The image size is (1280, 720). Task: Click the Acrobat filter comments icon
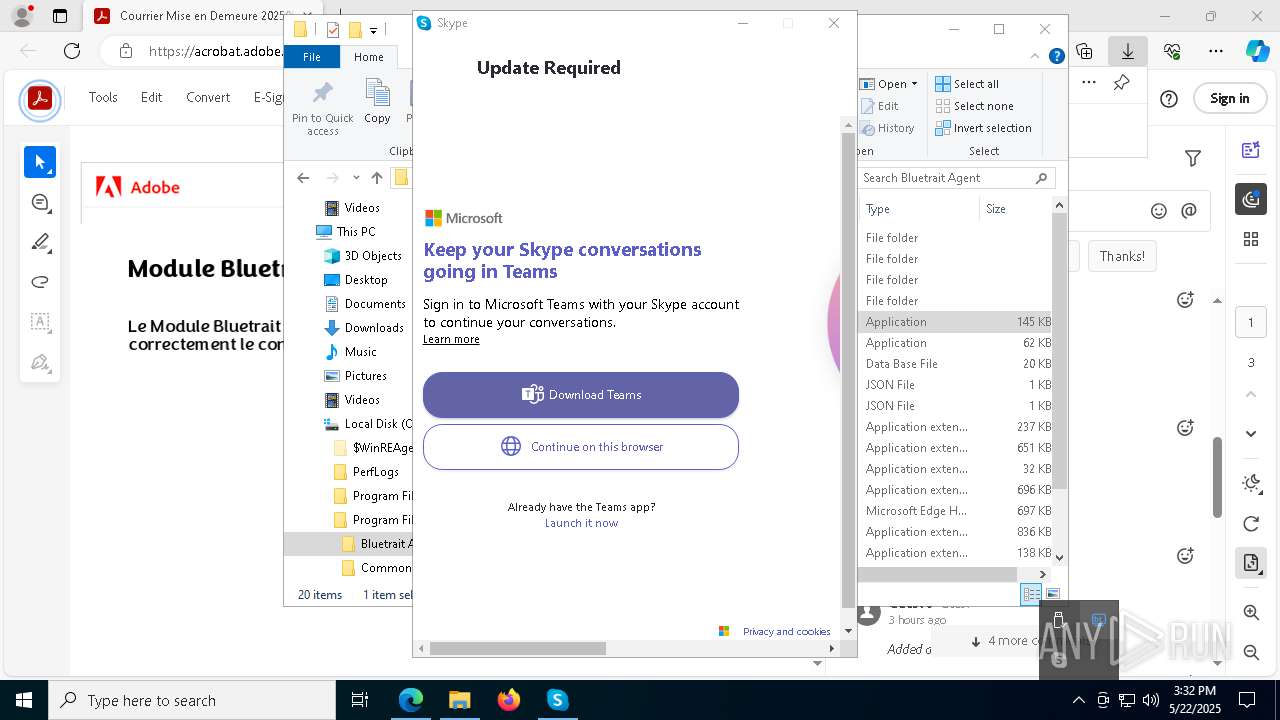(1192, 158)
